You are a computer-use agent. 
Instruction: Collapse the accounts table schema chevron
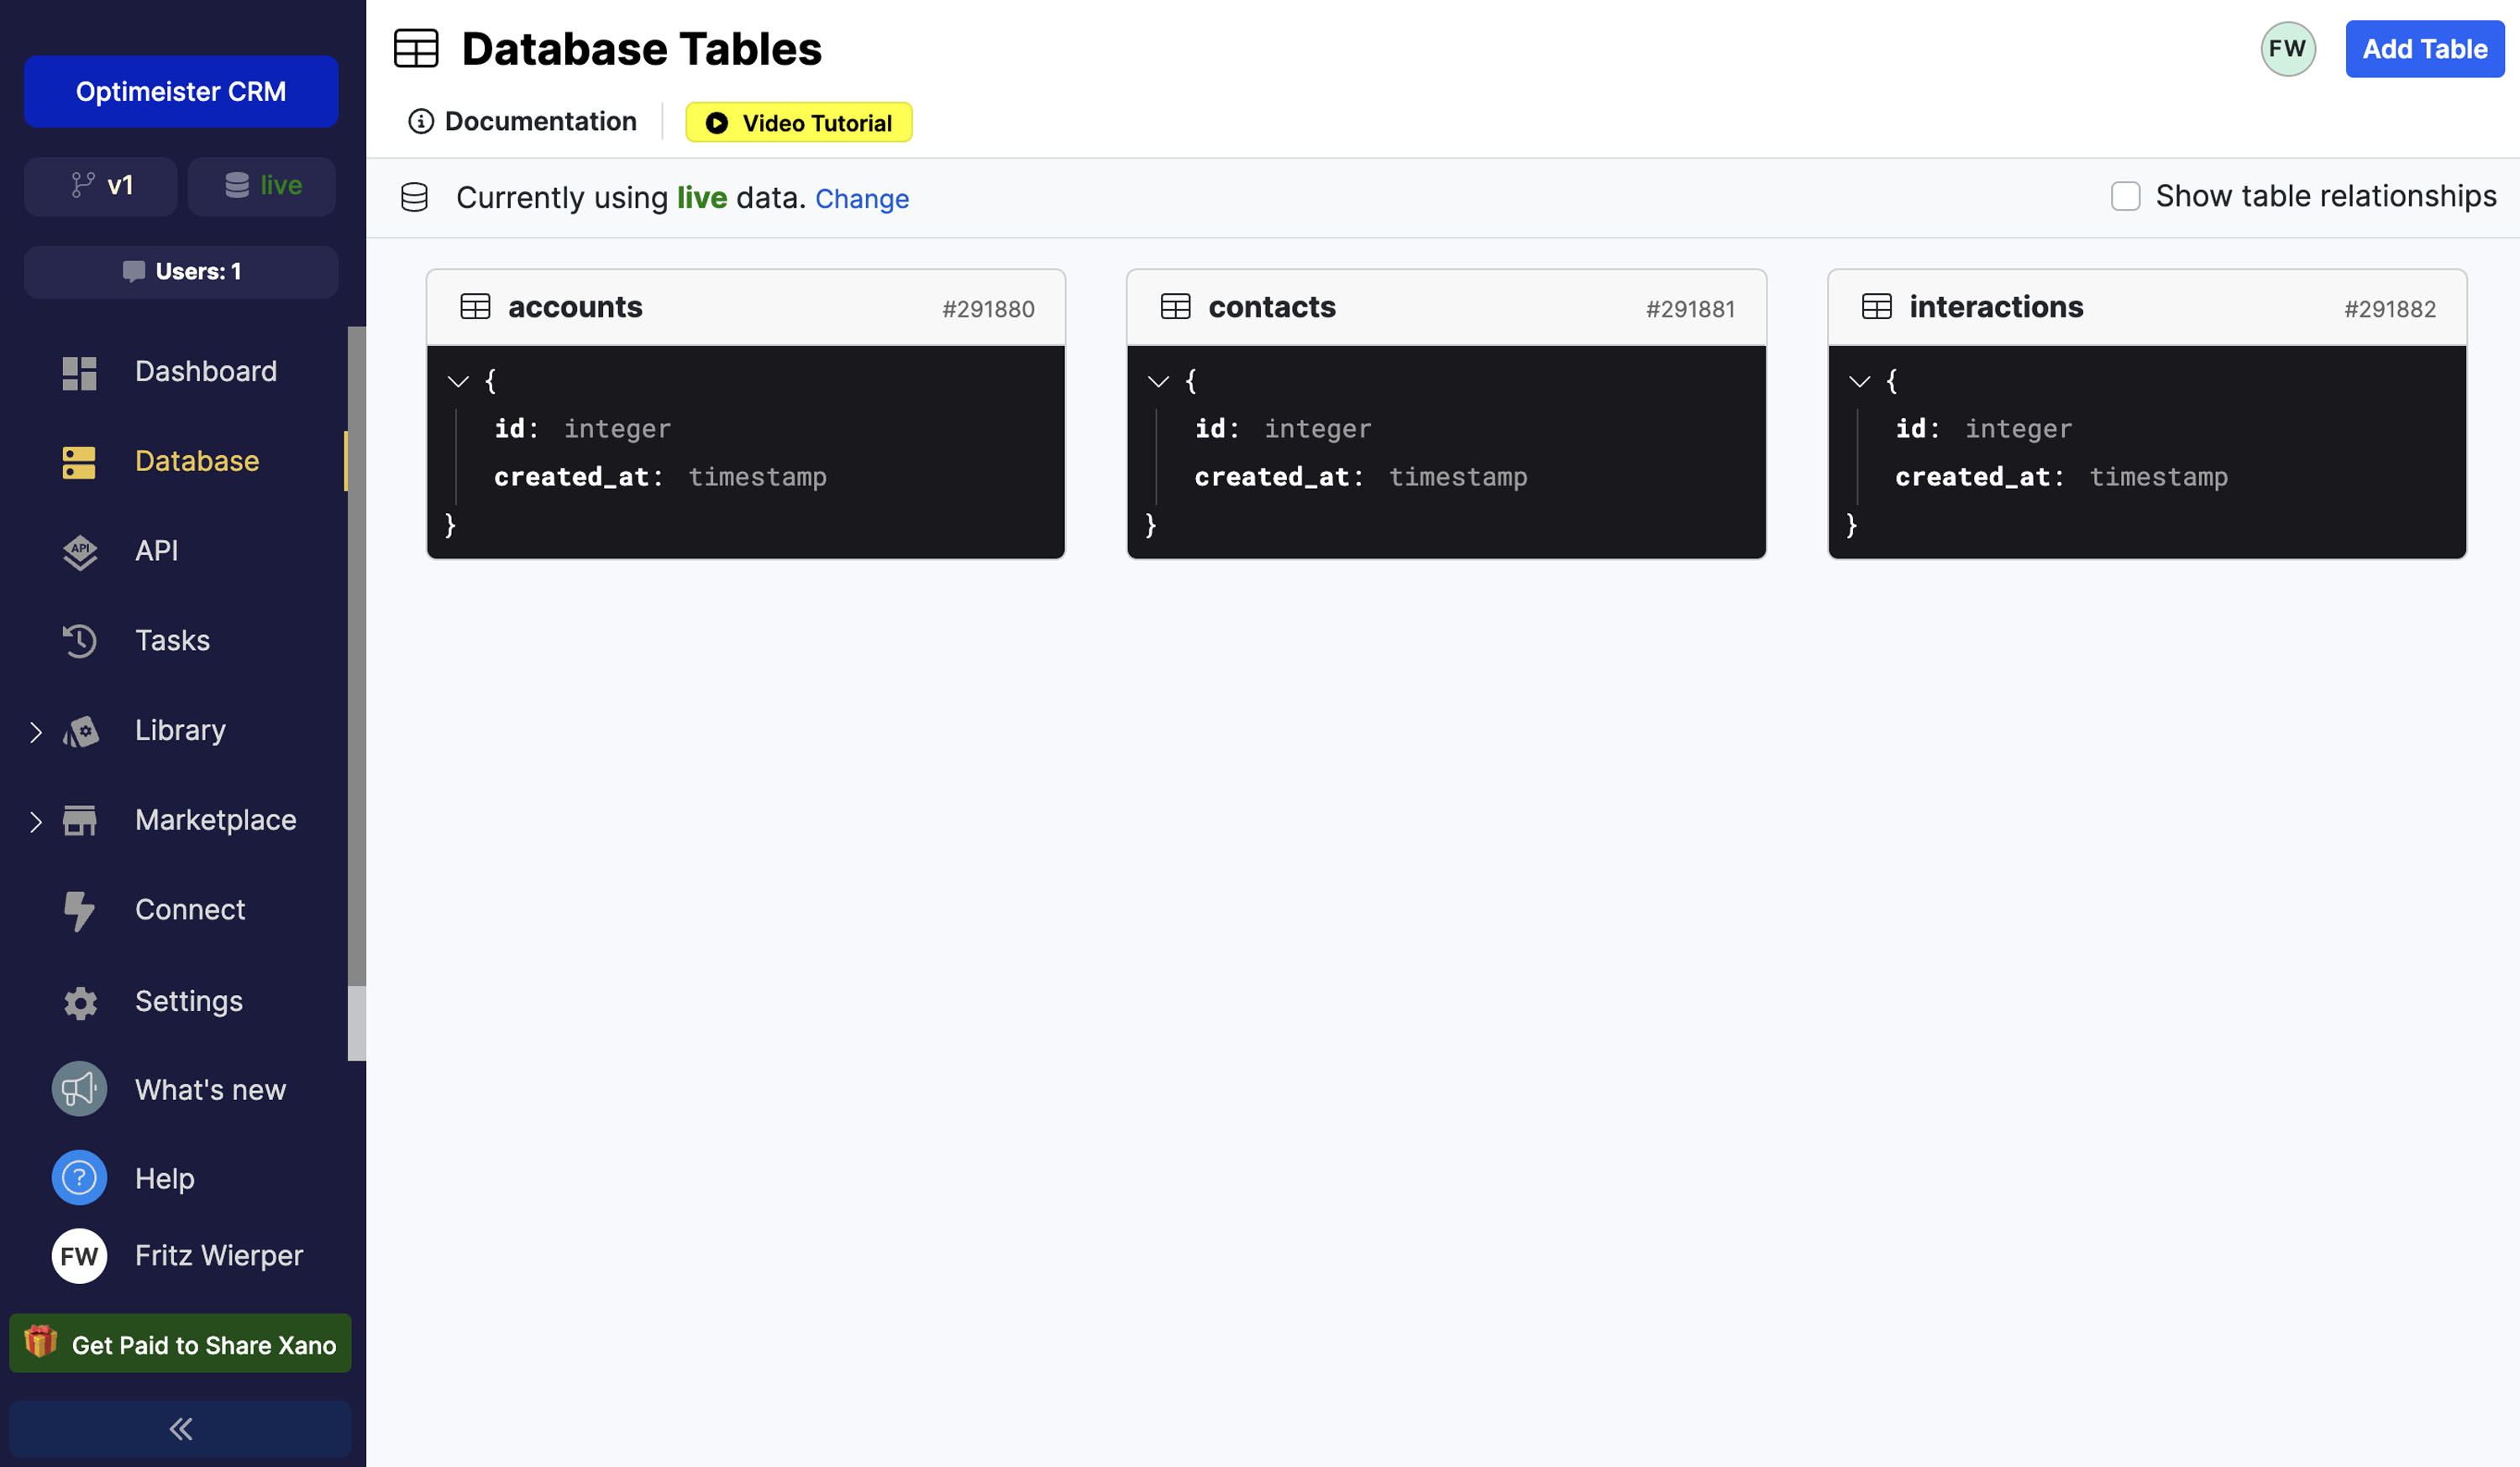coord(458,381)
